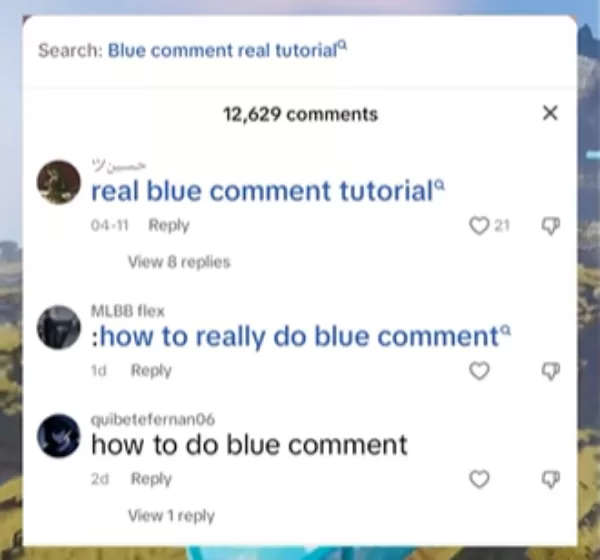Reply to the quibetefernan06 comment
600x560 pixels.
point(151,478)
